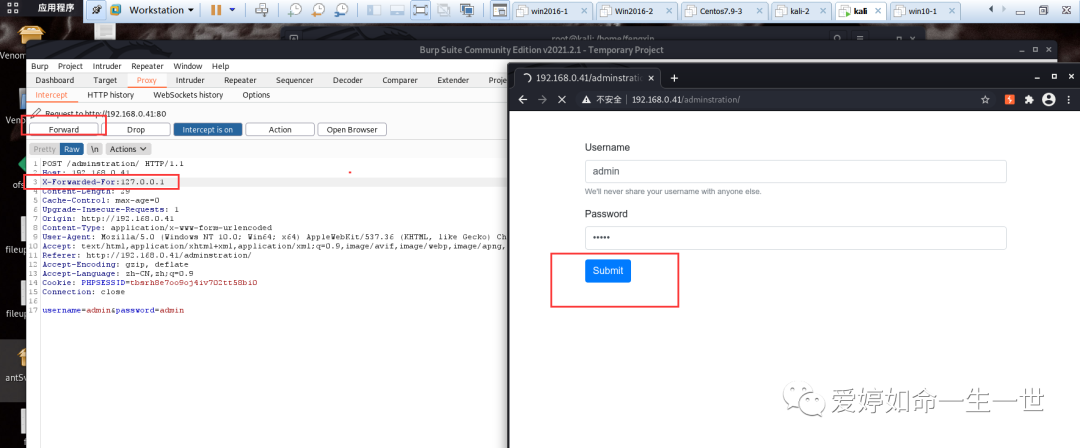Toggle the VMware sidebar library view icon
Image resolution: width=1080 pixels, height=448 pixels.
tap(374, 10)
